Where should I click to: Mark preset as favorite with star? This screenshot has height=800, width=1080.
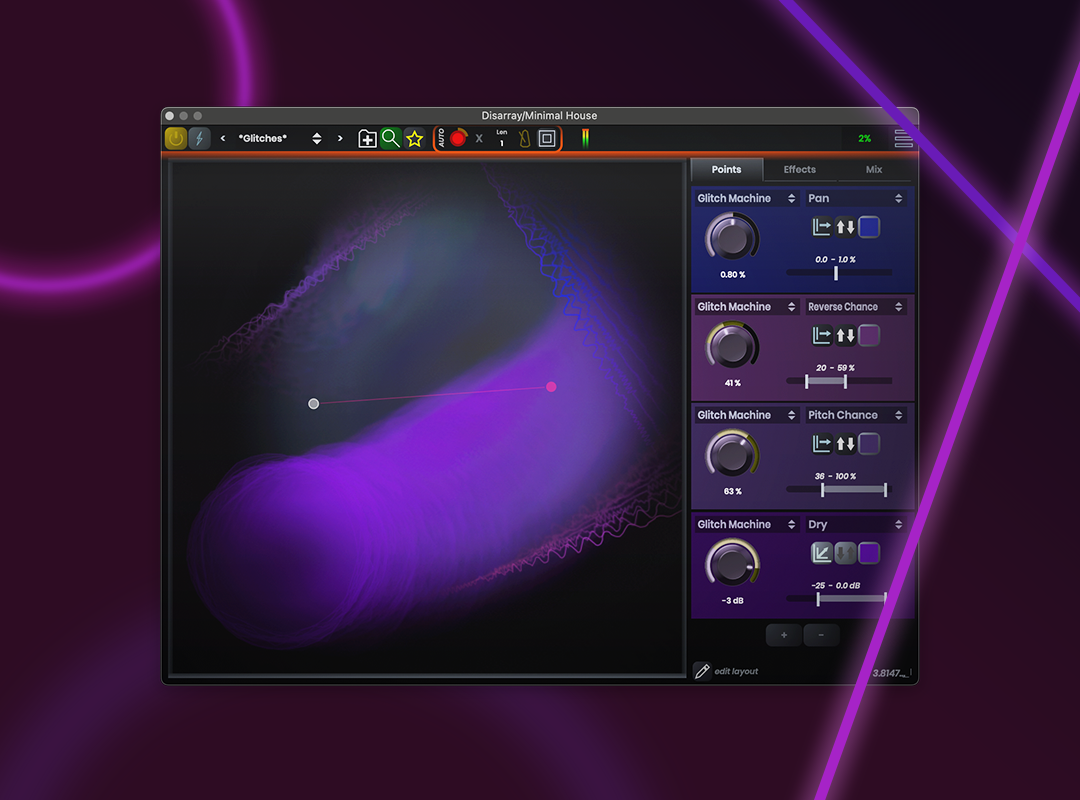(x=414, y=139)
